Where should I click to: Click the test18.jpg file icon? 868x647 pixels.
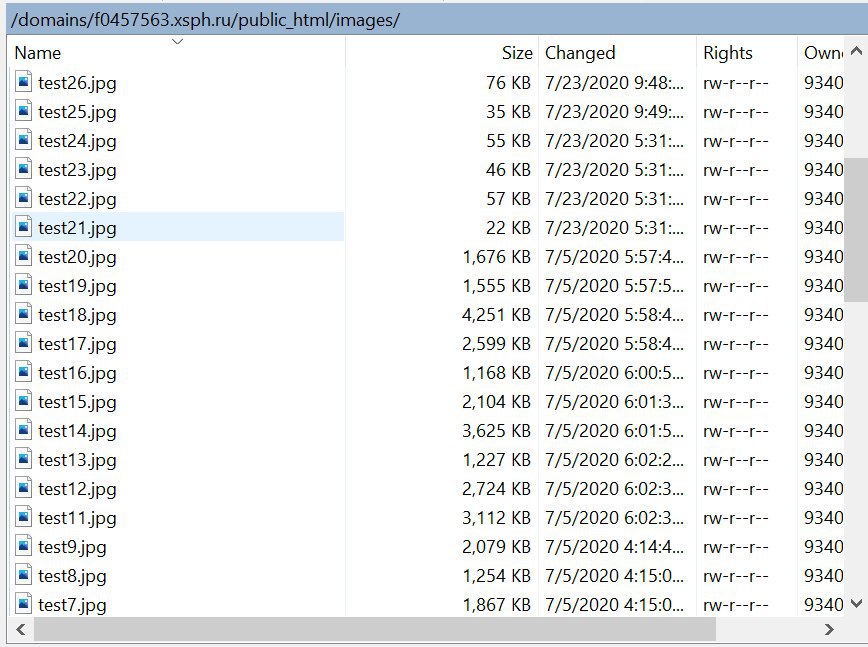click(x=23, y=314)
